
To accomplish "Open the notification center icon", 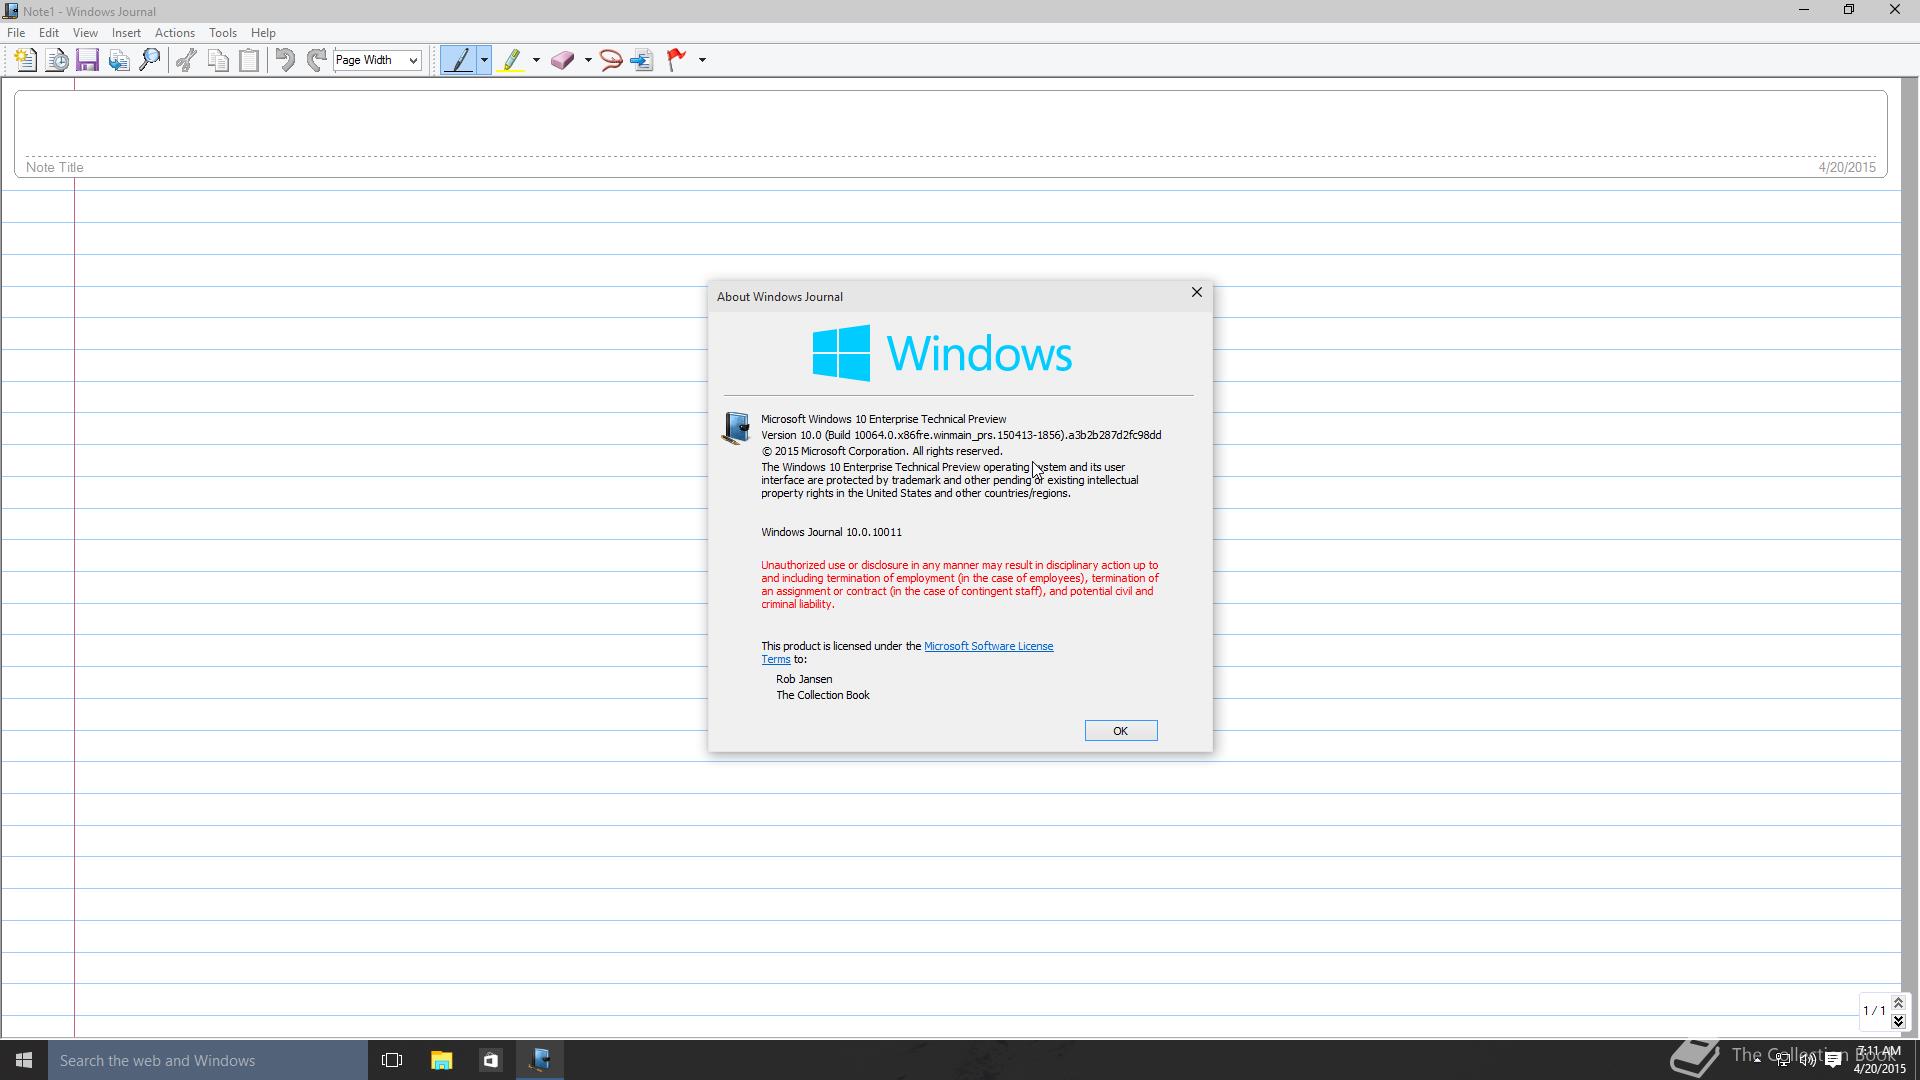I will [x=1834, y=1060].
